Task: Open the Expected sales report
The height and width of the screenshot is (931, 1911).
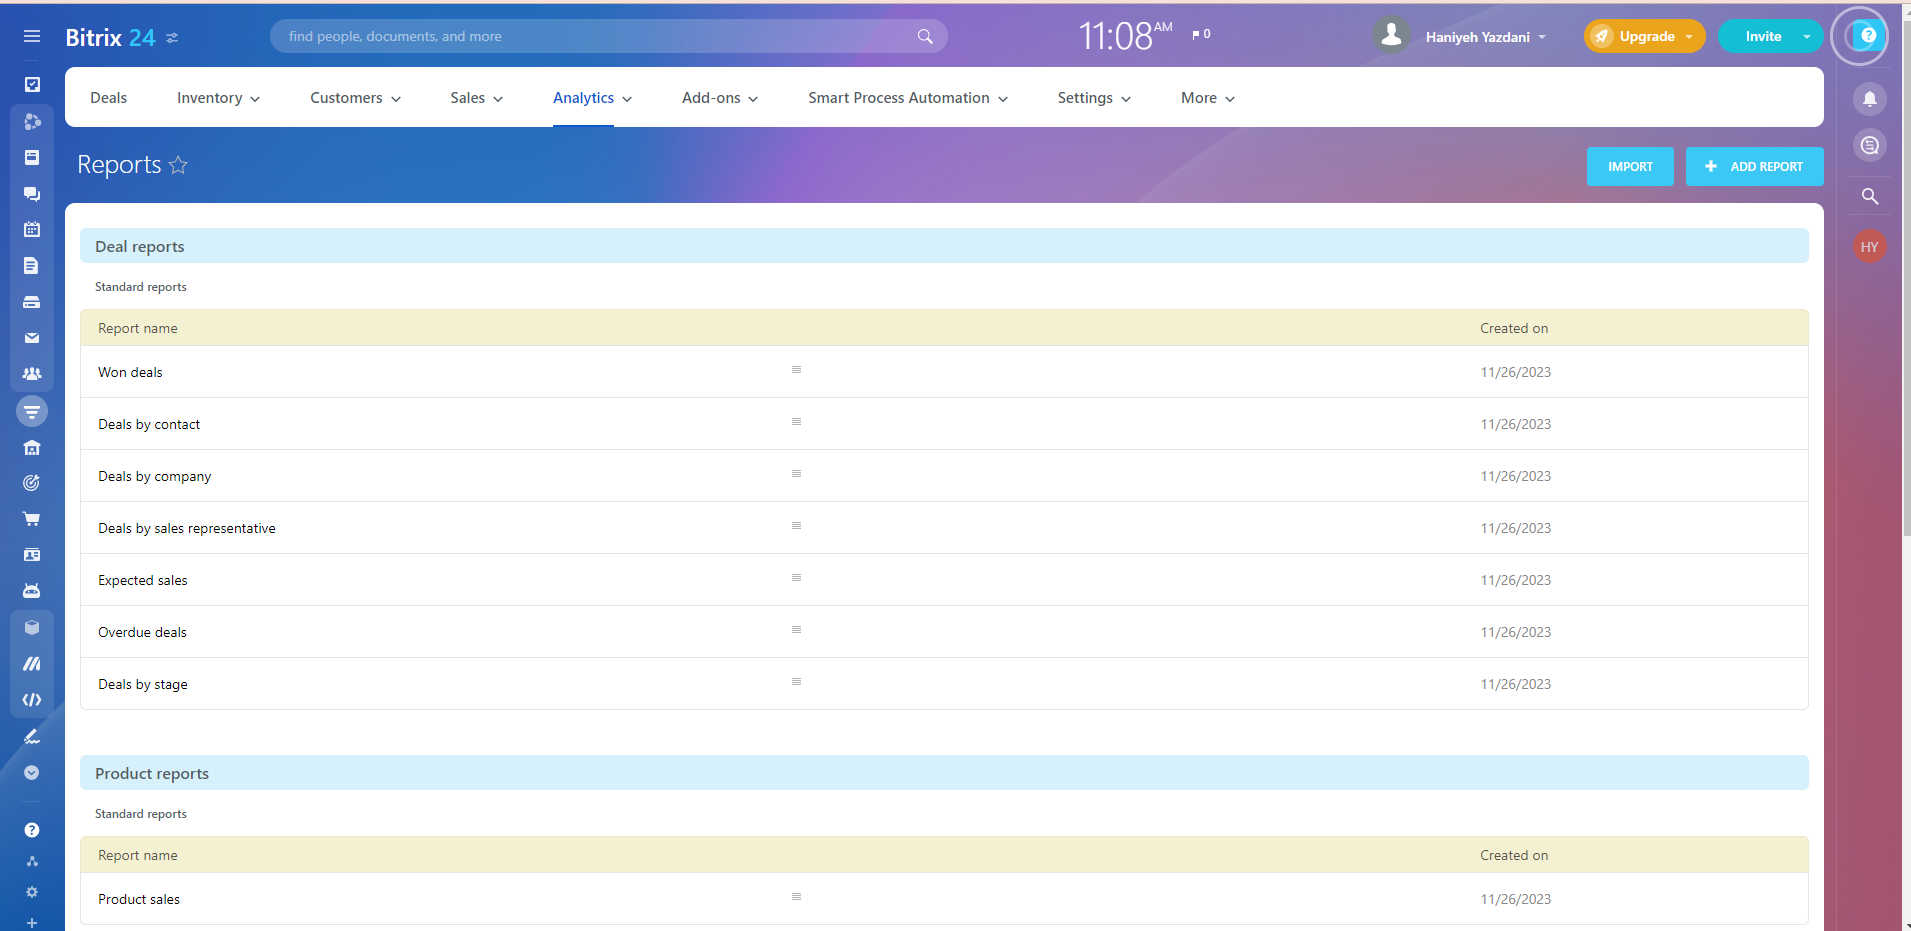Action: click(143, 580)
